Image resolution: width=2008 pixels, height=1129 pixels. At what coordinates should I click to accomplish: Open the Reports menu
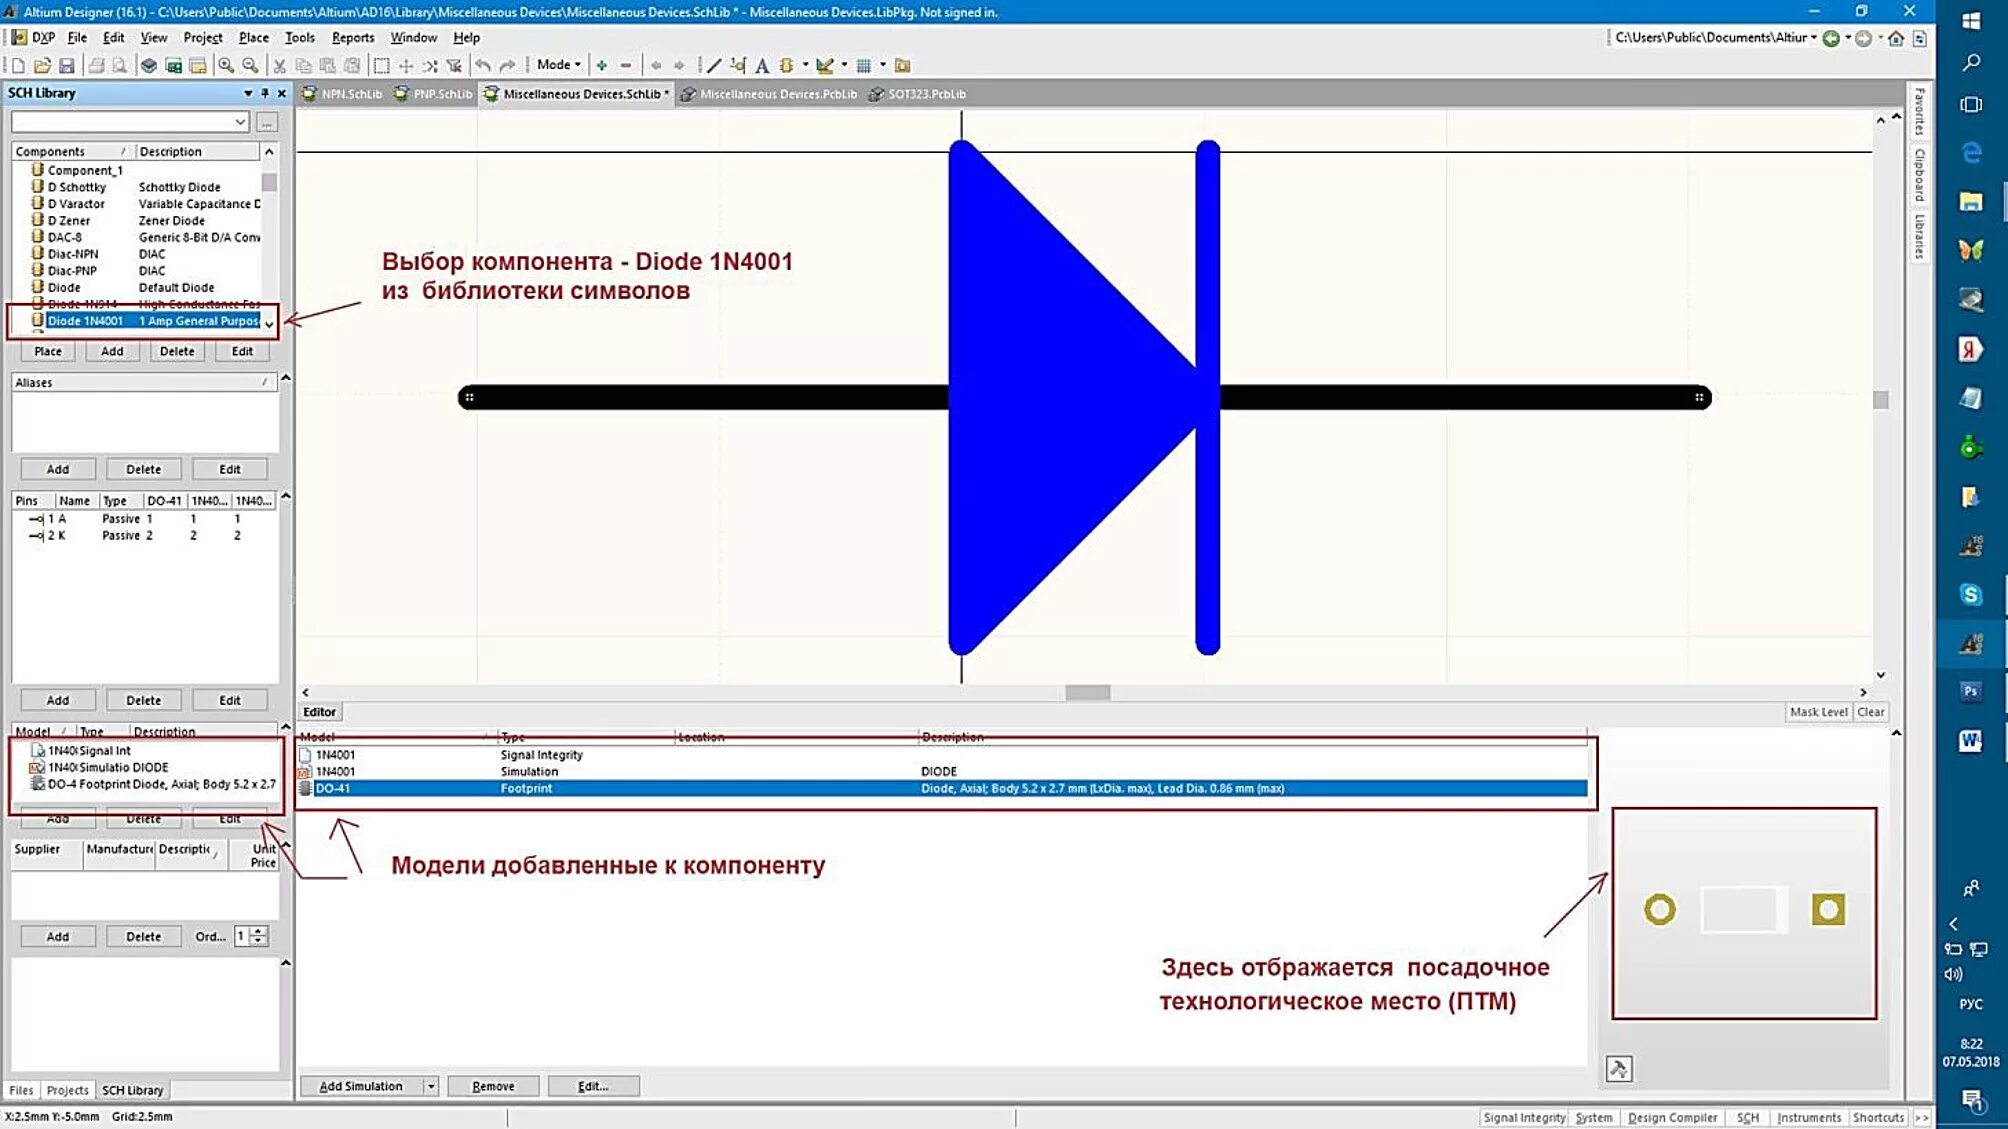[x=353, y=38]
